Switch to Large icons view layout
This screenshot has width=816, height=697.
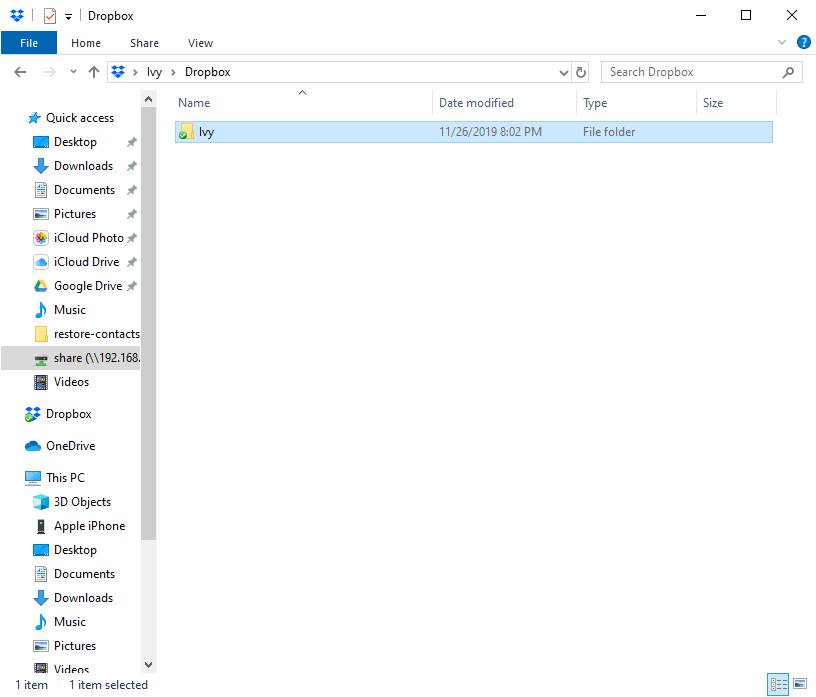(799, 685)
